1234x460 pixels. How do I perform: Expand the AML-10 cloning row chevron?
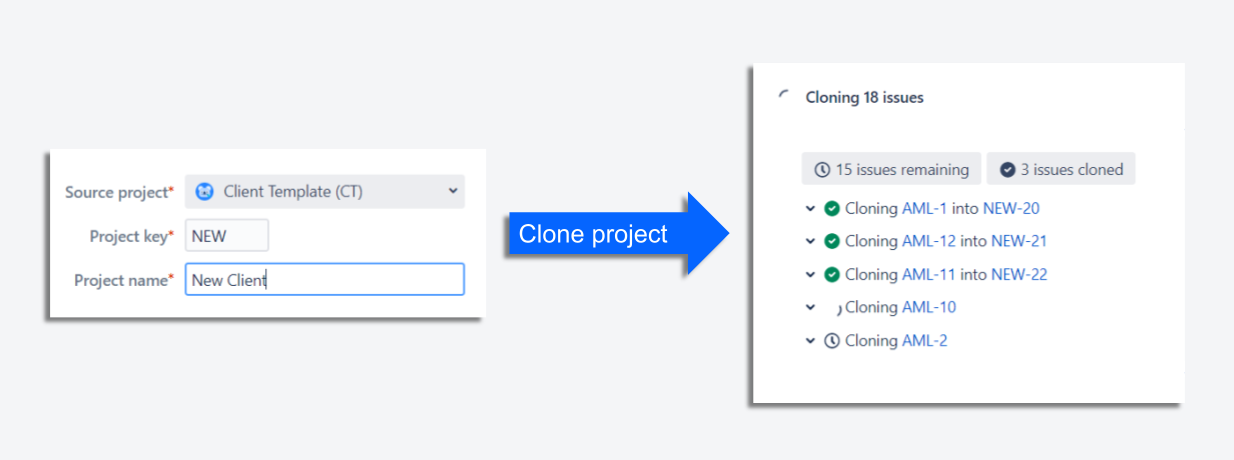point(810,308)
